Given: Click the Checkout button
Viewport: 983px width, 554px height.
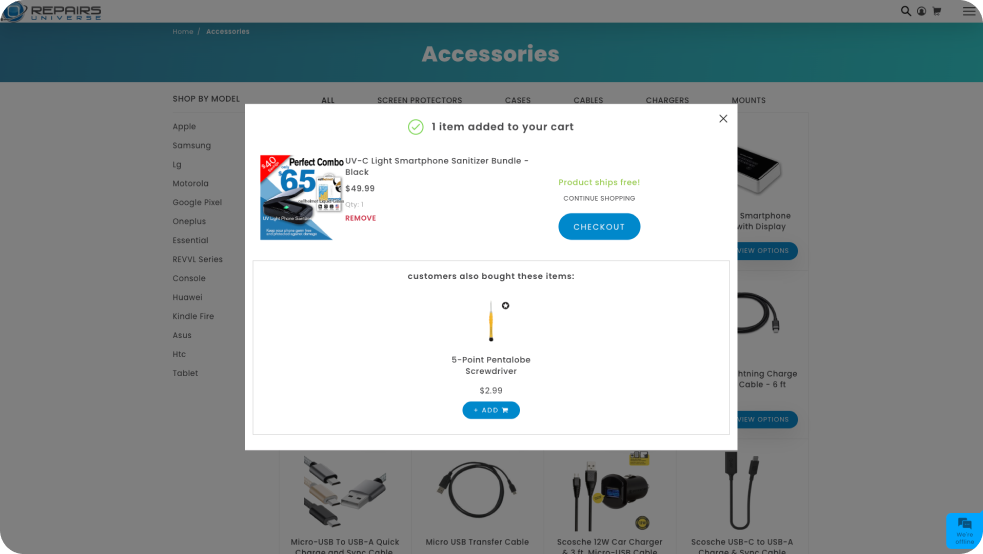Looking at the screenshot, I should (x=599, y=226).
